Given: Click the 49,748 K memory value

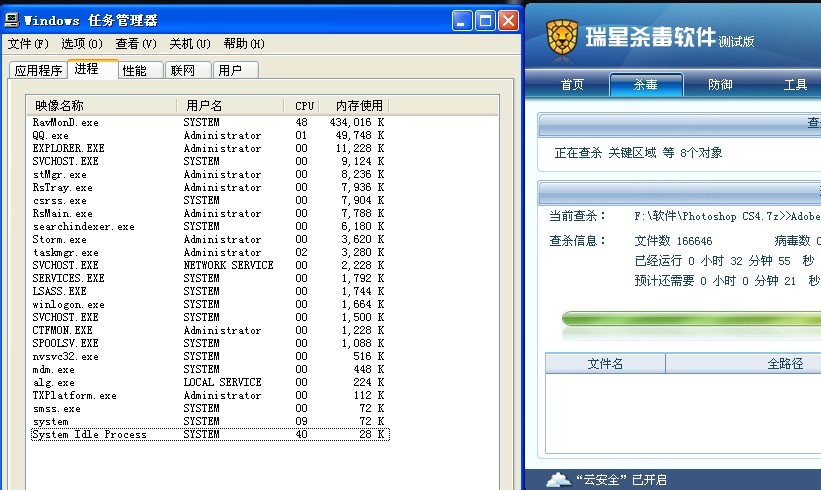Looking at the screenshot, I should coord(360,136).
